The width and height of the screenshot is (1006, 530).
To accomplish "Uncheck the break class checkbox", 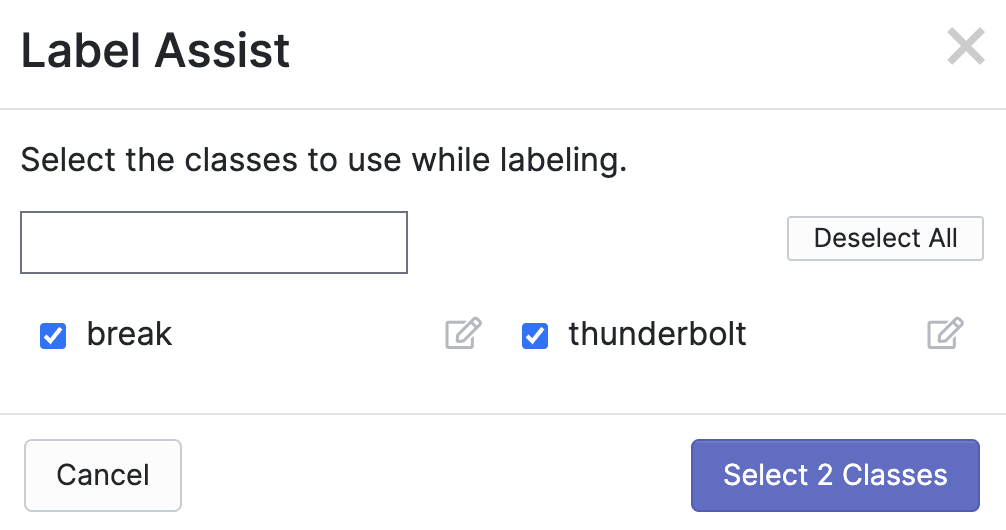I will pos(53,336).
